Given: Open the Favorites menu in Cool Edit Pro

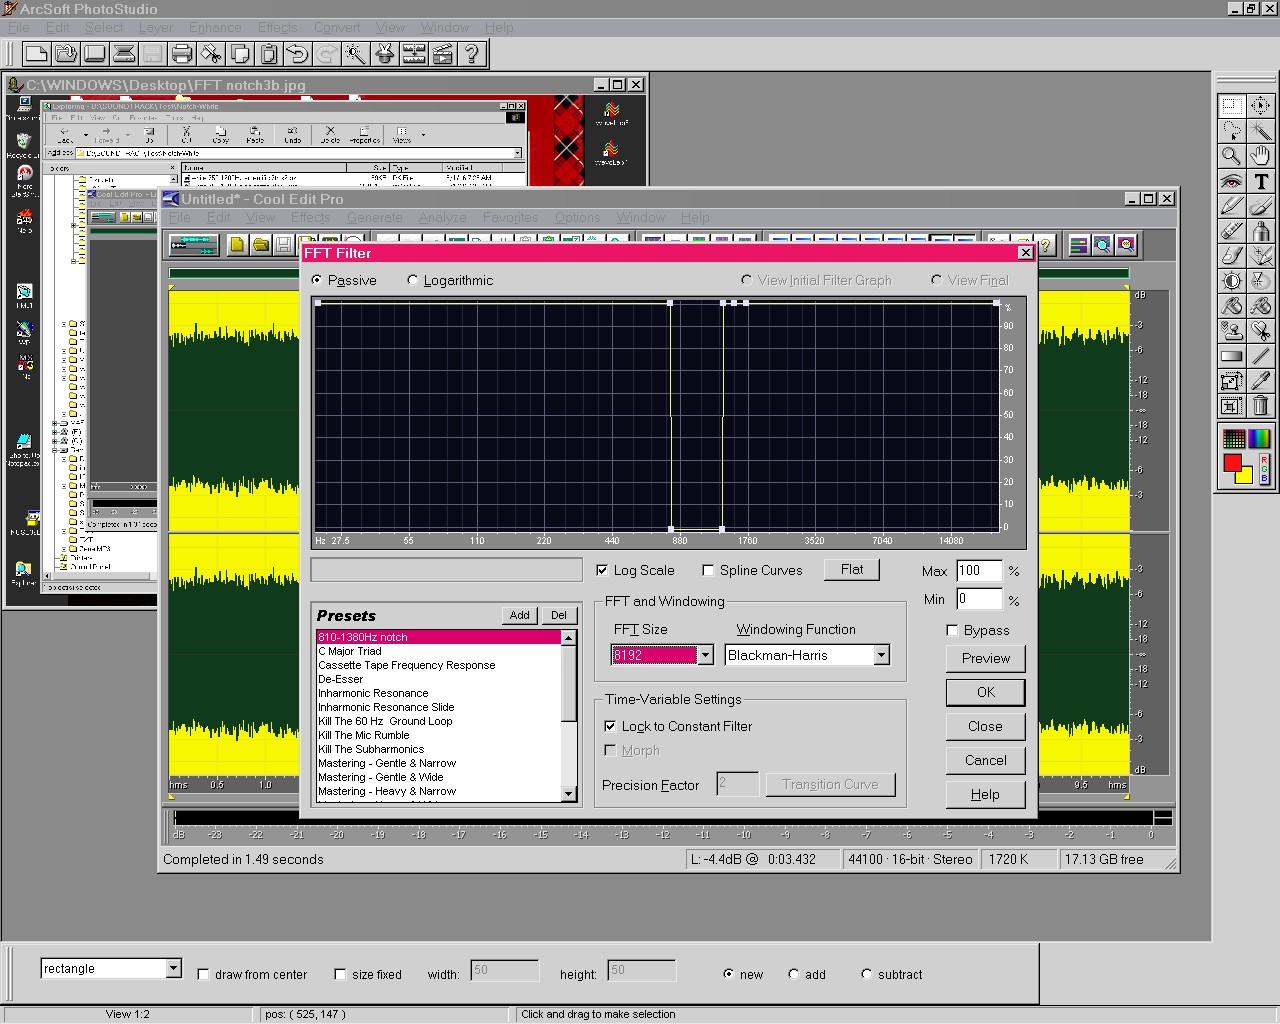Looking at the screenshot, I should click(x=511, y=217).
